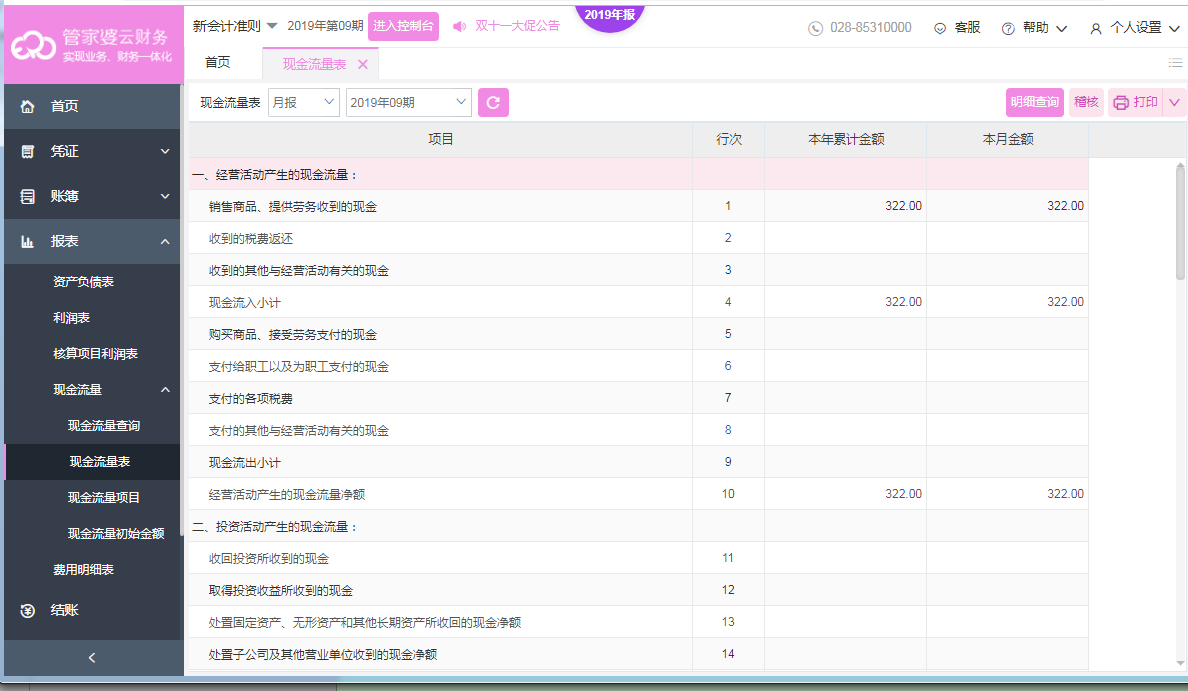Click the 项目 column header

point(440,139)
